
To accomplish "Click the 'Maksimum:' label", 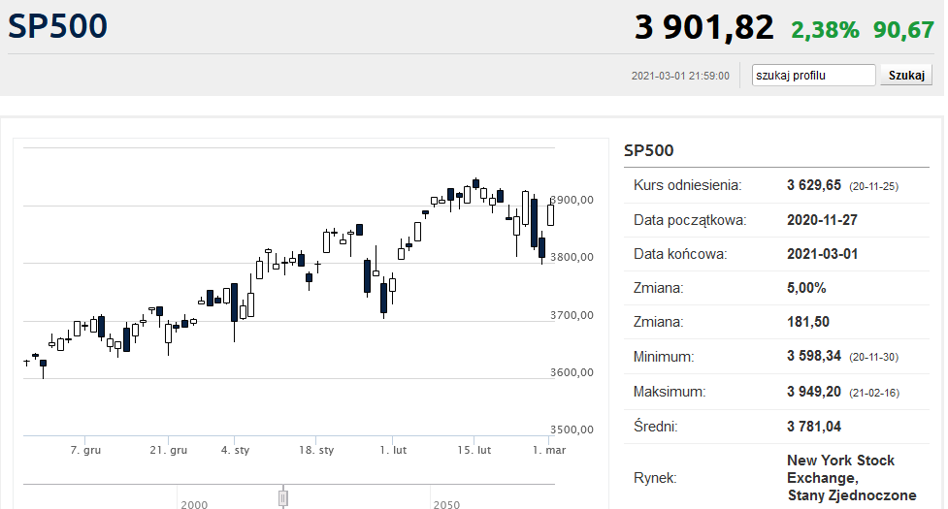I will tap(669, 392).
